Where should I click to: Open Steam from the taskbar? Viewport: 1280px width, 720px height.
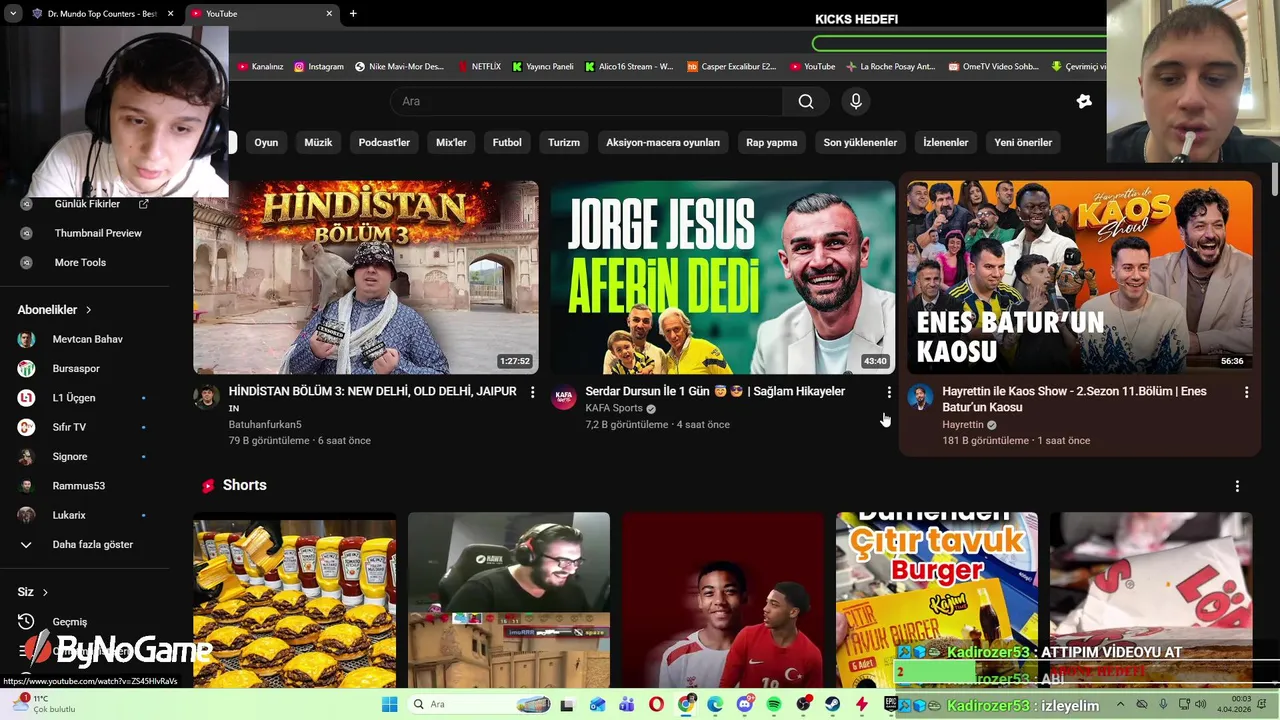pos(832,704)
